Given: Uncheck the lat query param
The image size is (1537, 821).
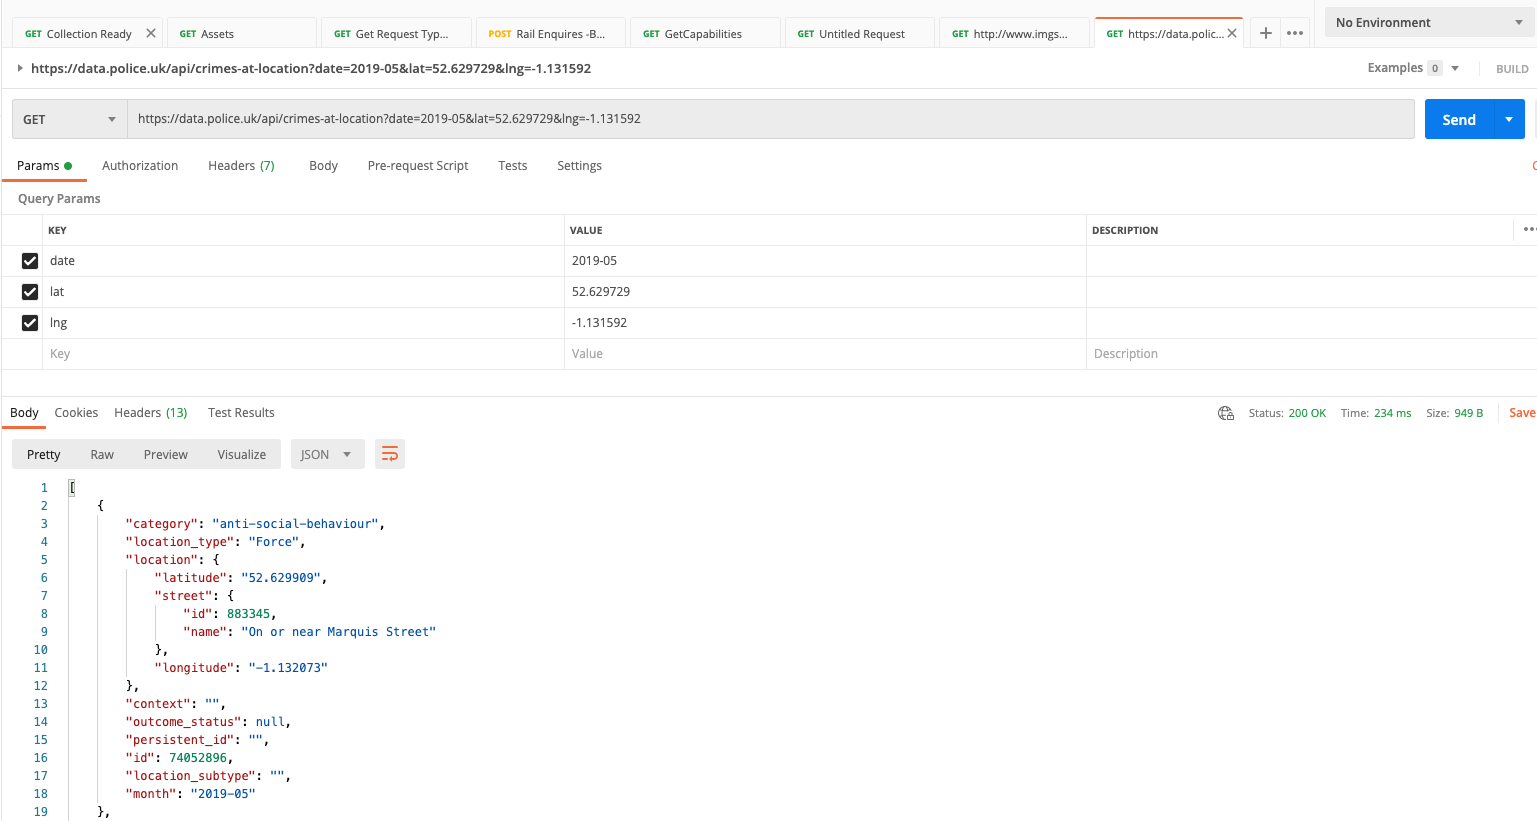Looking at the screenshot, I should click(30, 292).
